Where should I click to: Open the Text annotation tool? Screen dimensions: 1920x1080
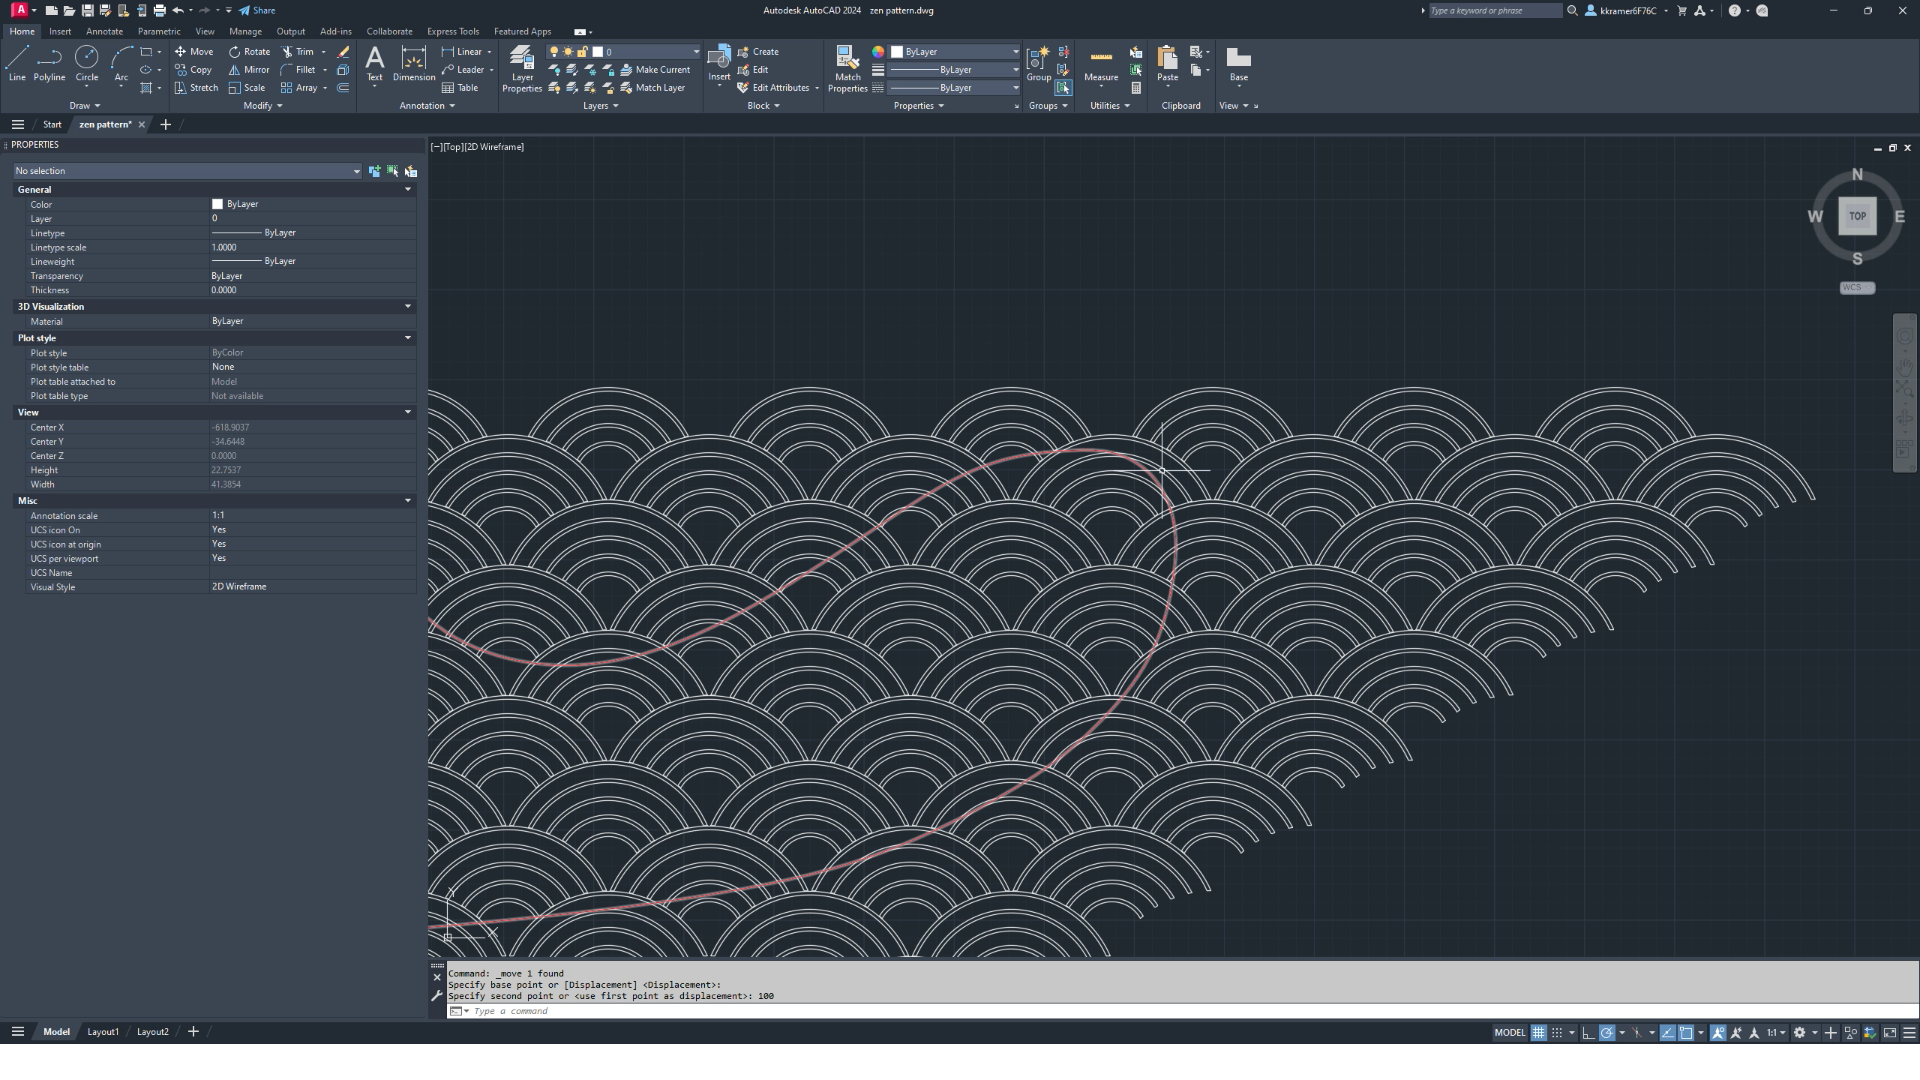click(x=375, y=63)
